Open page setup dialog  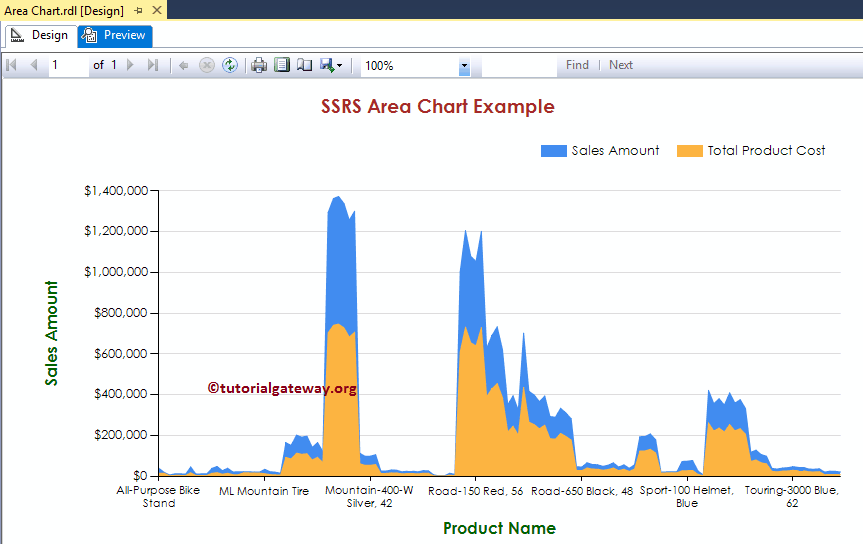point(304,65)
